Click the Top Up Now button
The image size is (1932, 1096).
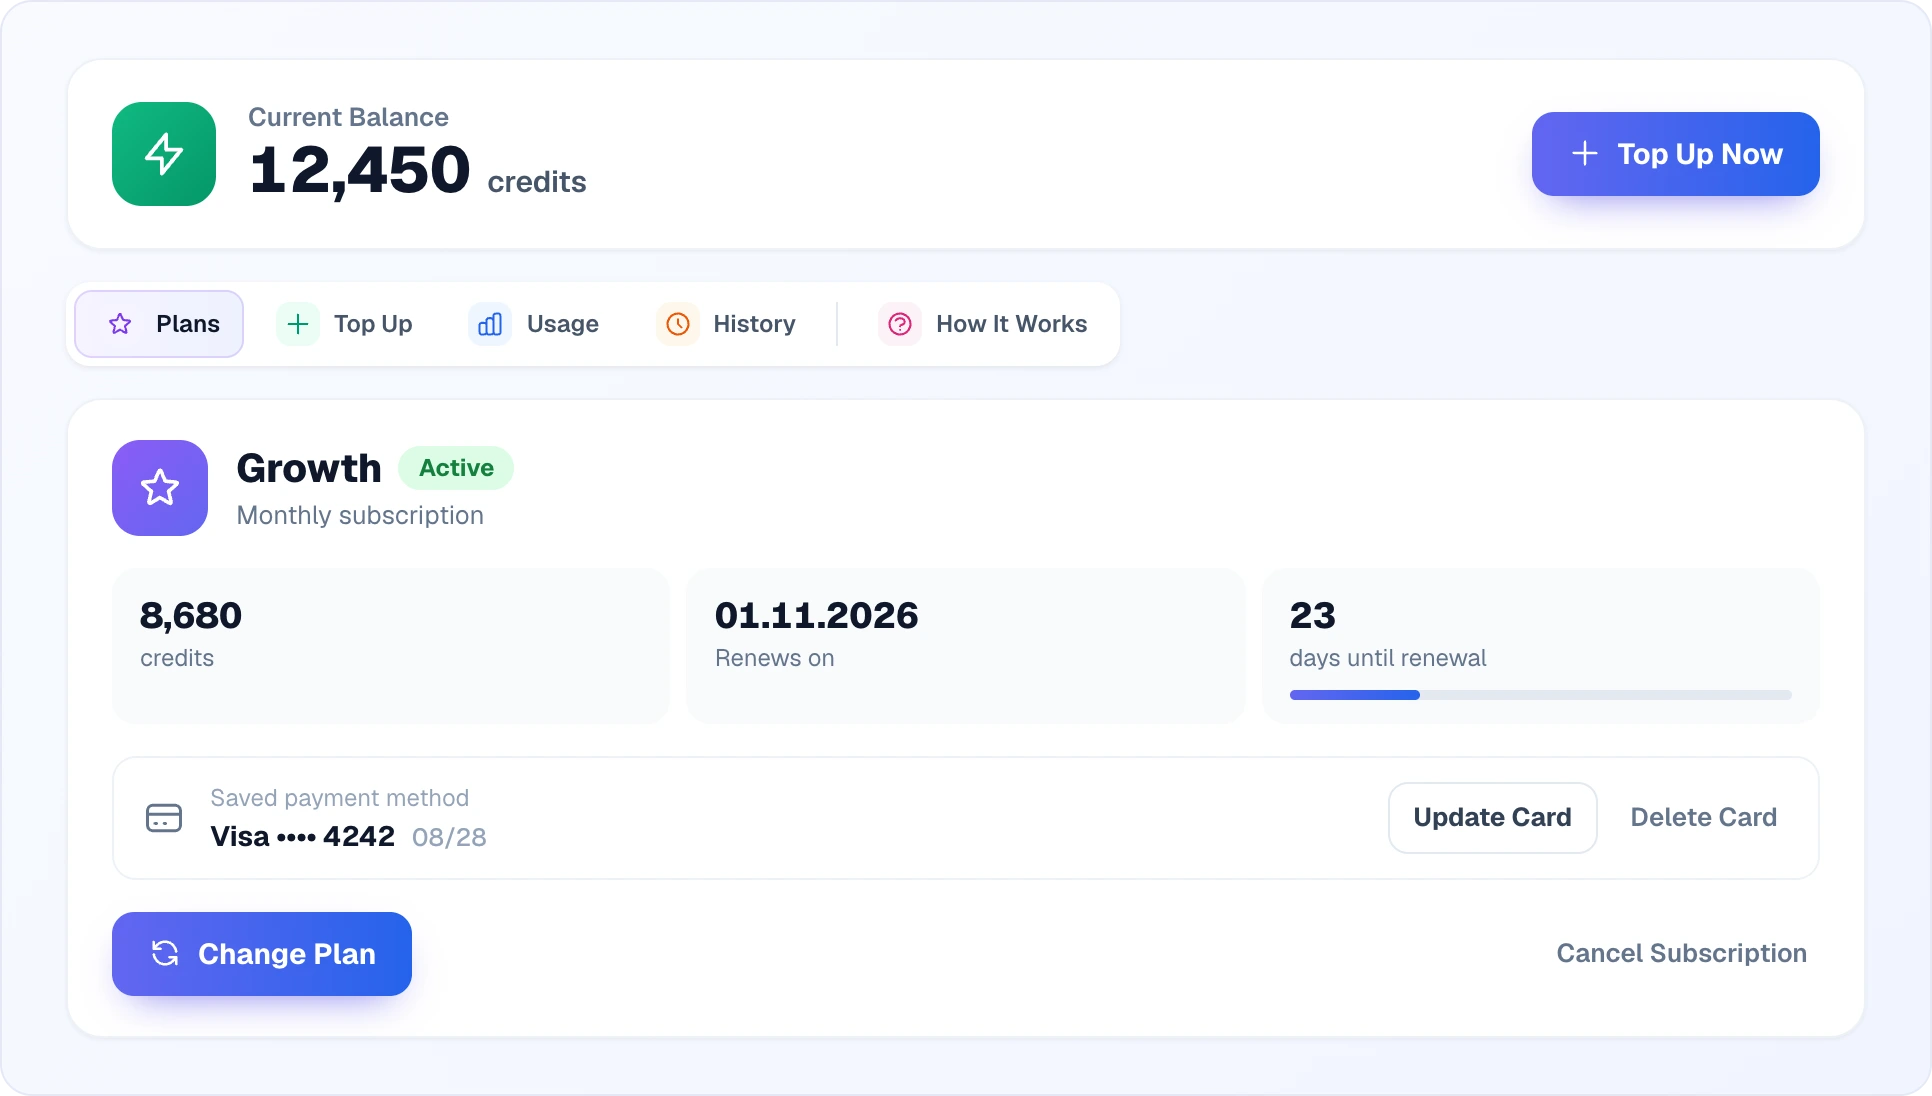pyautogui.click(x=1676, y=154)
